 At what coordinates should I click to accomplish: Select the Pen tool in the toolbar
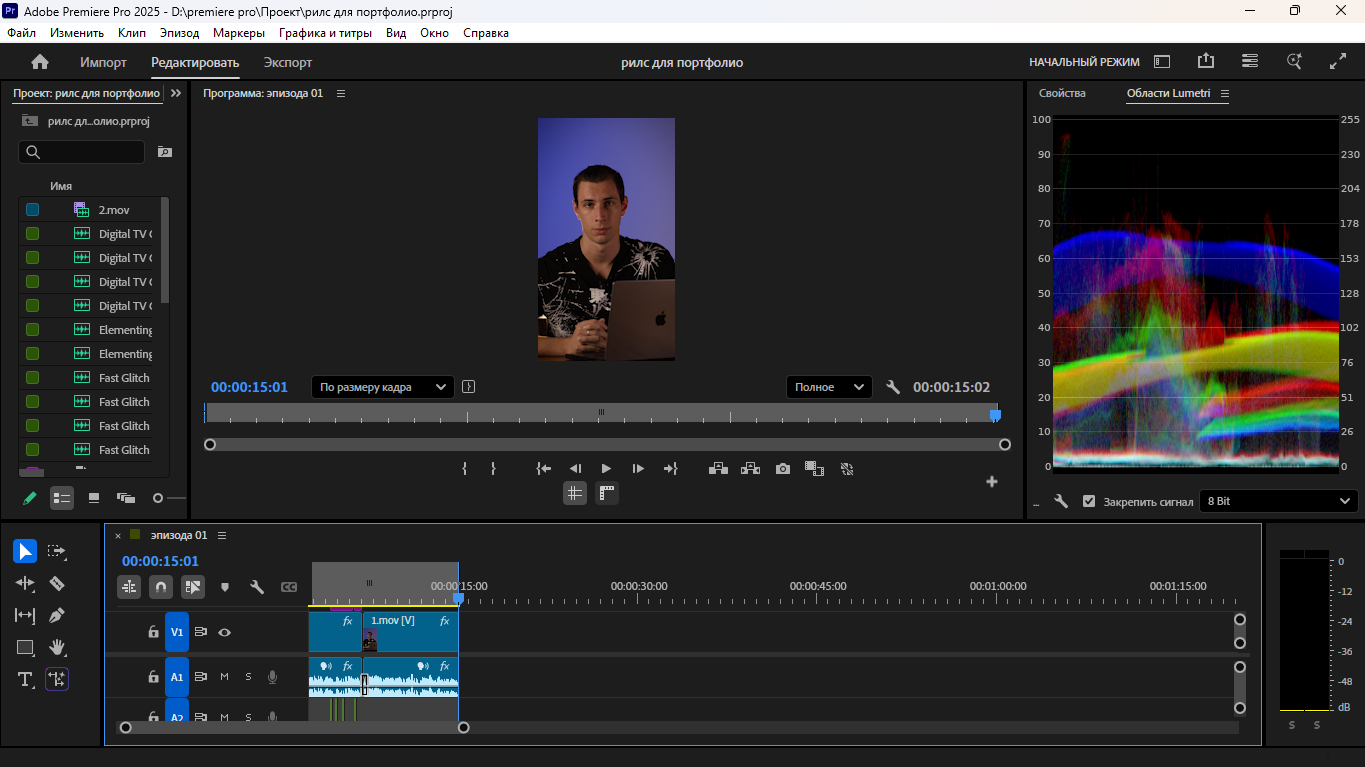57,615
